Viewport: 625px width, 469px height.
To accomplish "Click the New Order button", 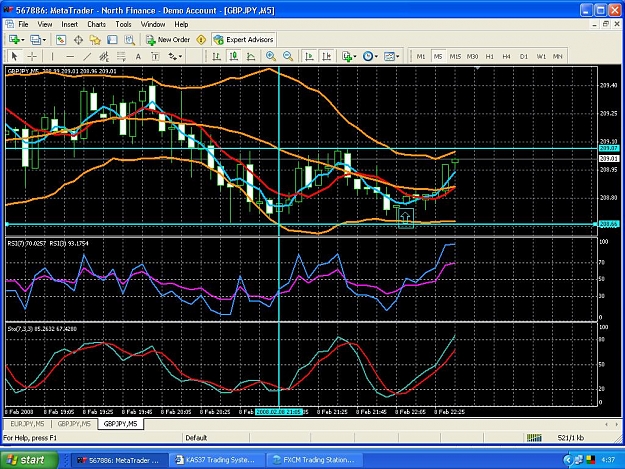I will [168, 39].
